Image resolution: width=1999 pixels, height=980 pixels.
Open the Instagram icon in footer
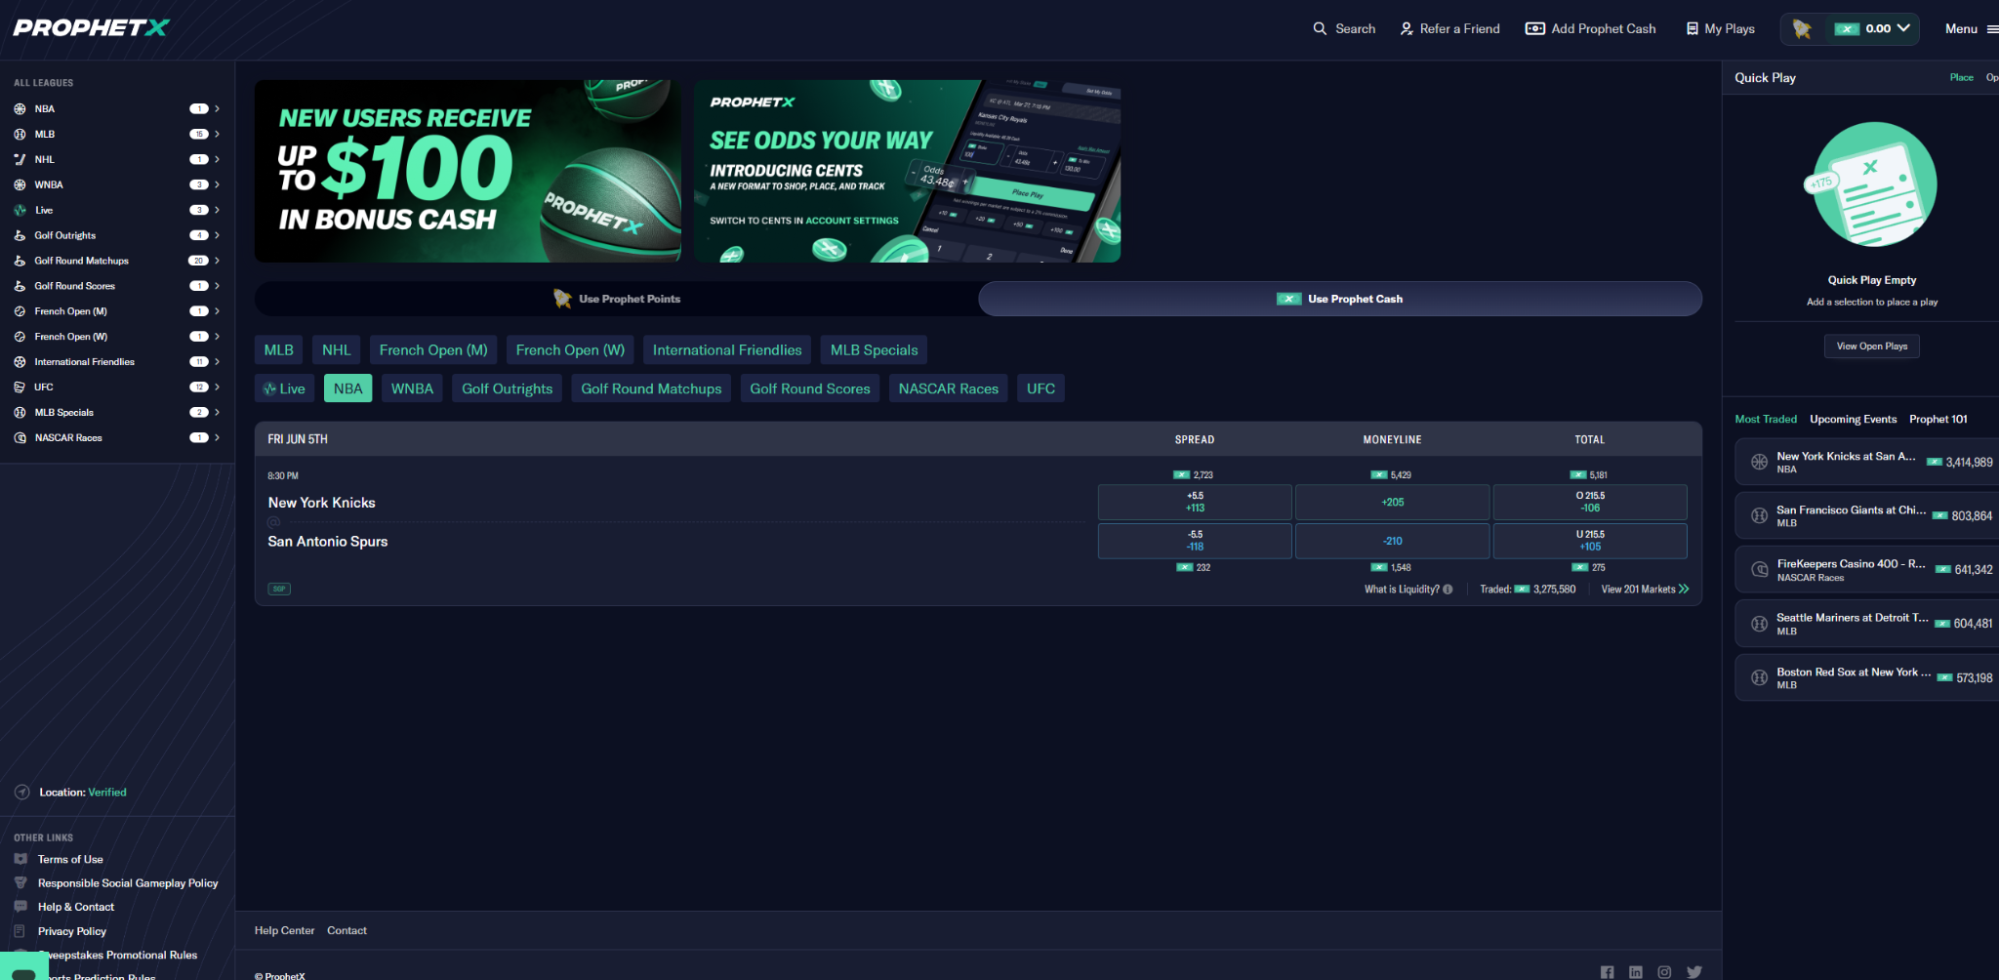point(1665,972)
